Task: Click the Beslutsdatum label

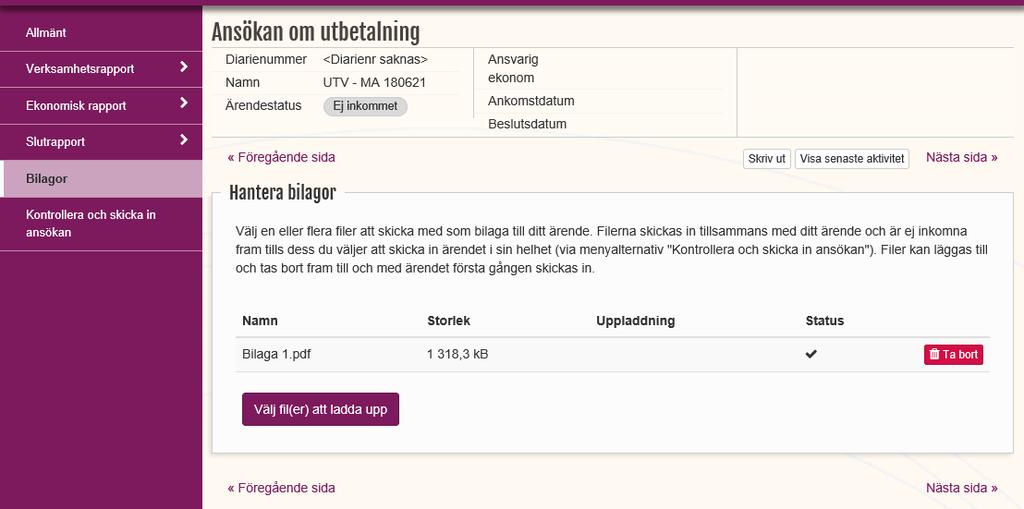Action: pyautogui.click(x=527, y=124)
